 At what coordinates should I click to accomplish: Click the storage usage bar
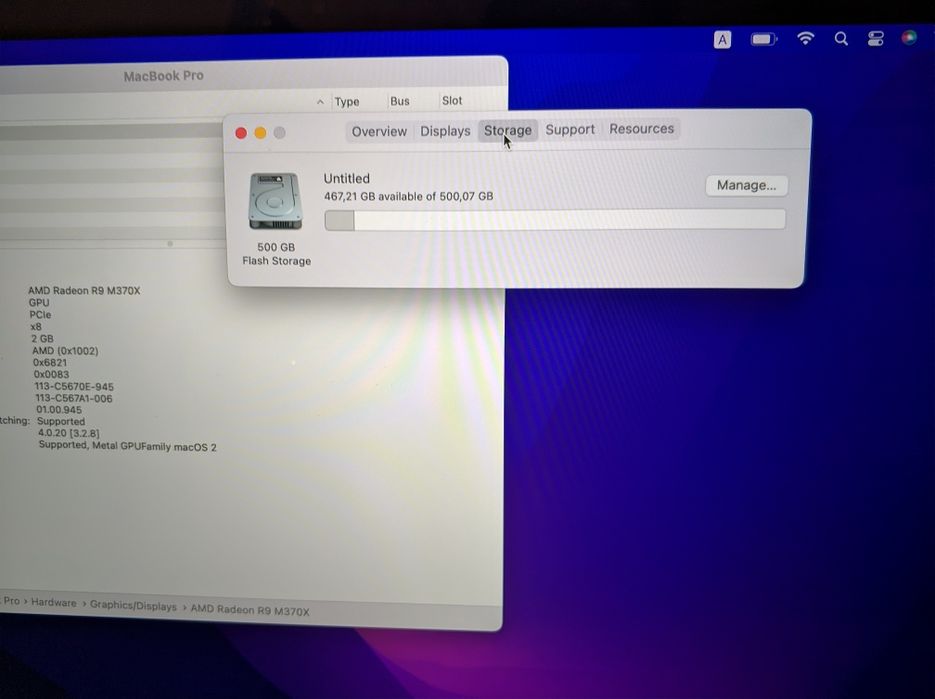(x=555, y=219)
